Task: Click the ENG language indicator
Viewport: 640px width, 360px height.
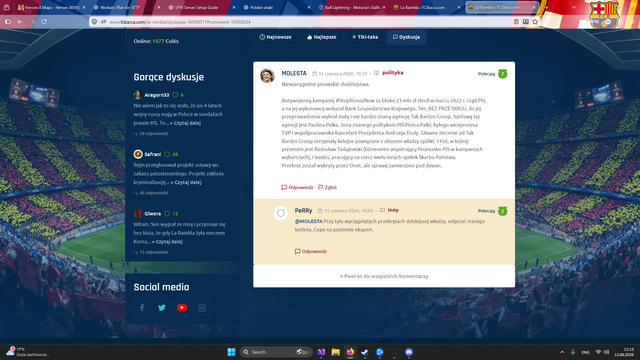Action: tap(585, 352)
